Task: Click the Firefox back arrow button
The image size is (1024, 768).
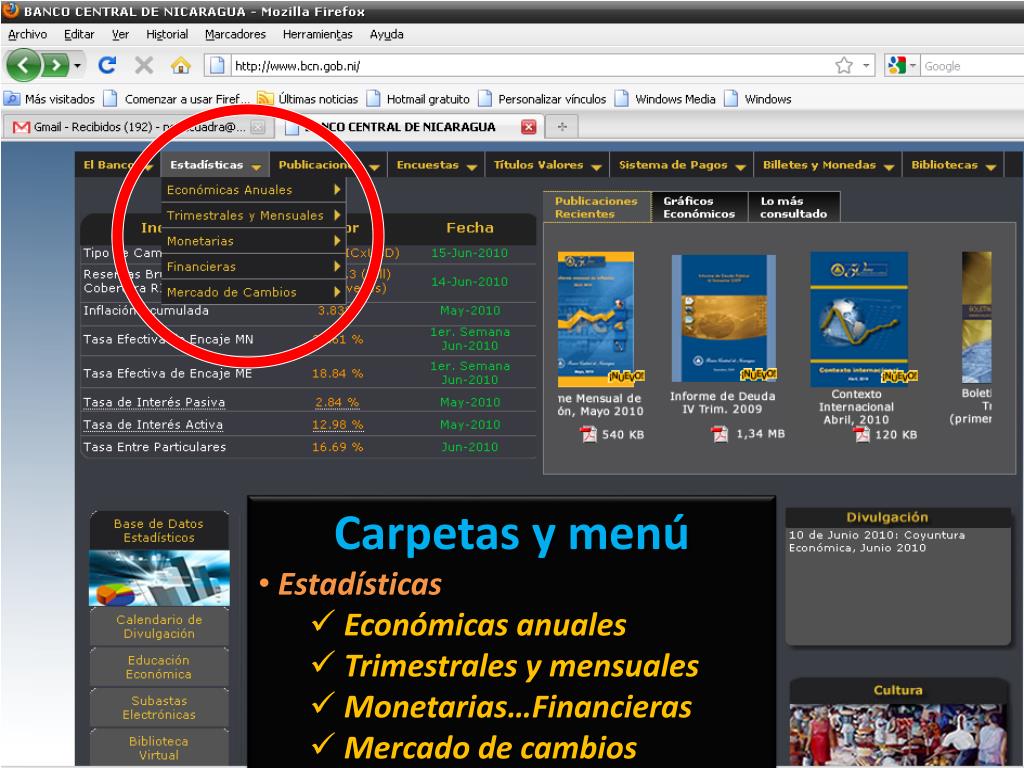Action: click(24, 65)
